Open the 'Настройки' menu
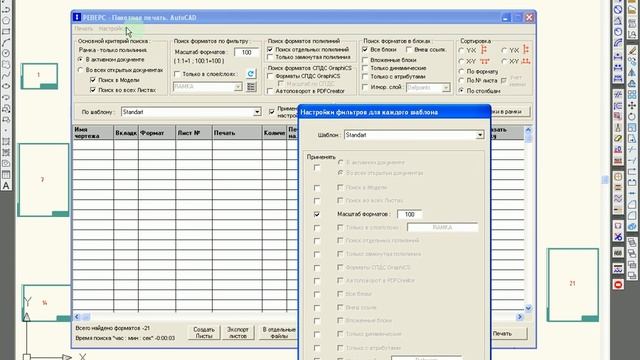Image resolution: width=640 pixels, height=360 pixels. 111,29
